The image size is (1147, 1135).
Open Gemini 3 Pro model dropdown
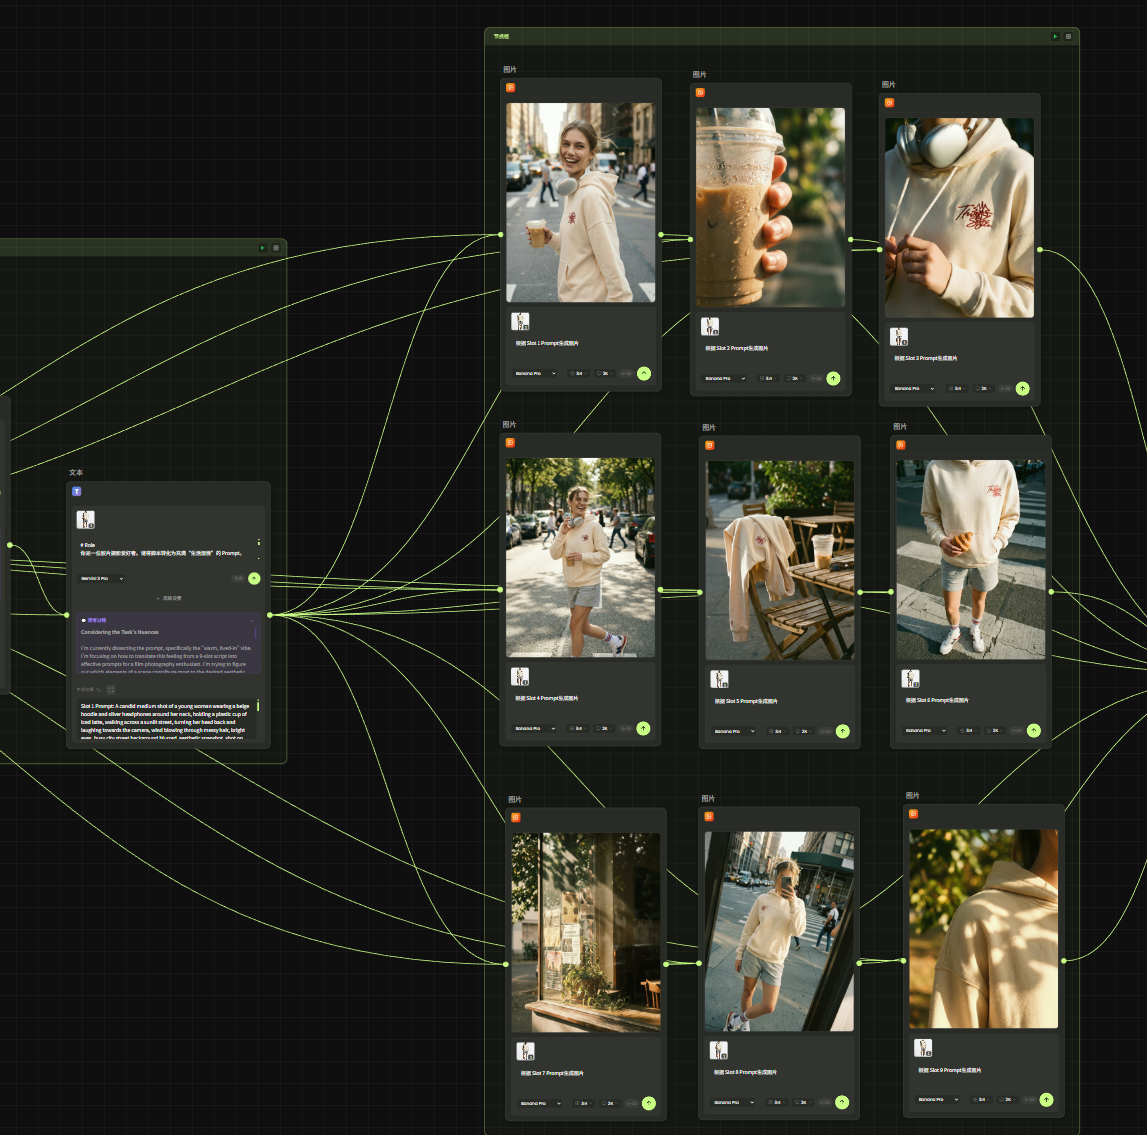(101, 578)
